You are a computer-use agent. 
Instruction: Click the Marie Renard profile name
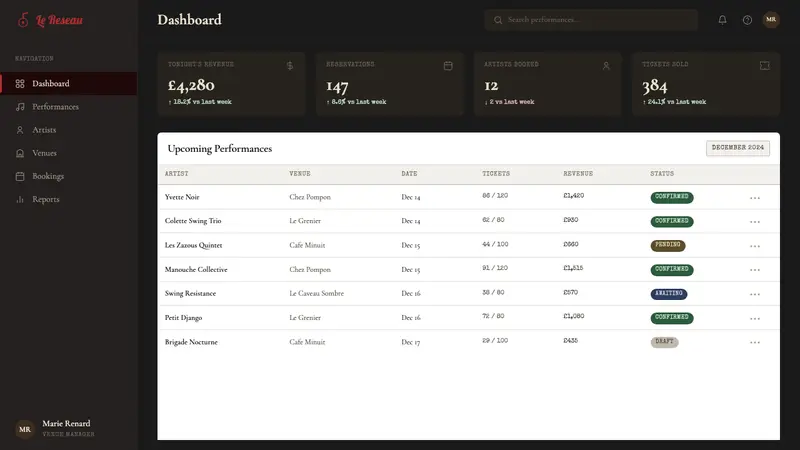pos(66,423)
